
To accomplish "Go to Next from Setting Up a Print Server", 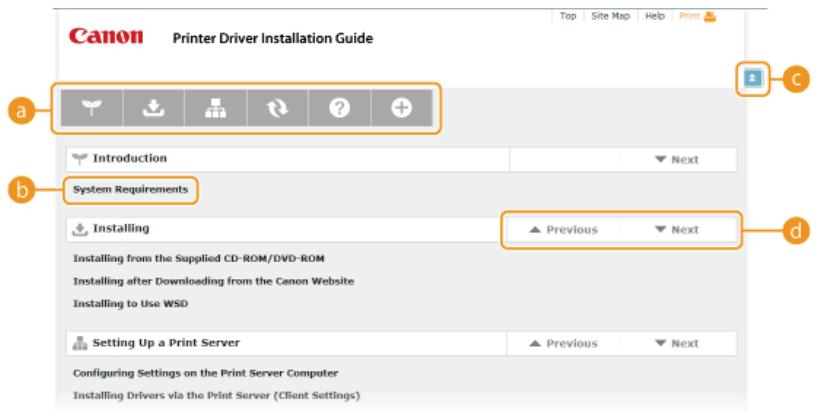I will point(677,343).
